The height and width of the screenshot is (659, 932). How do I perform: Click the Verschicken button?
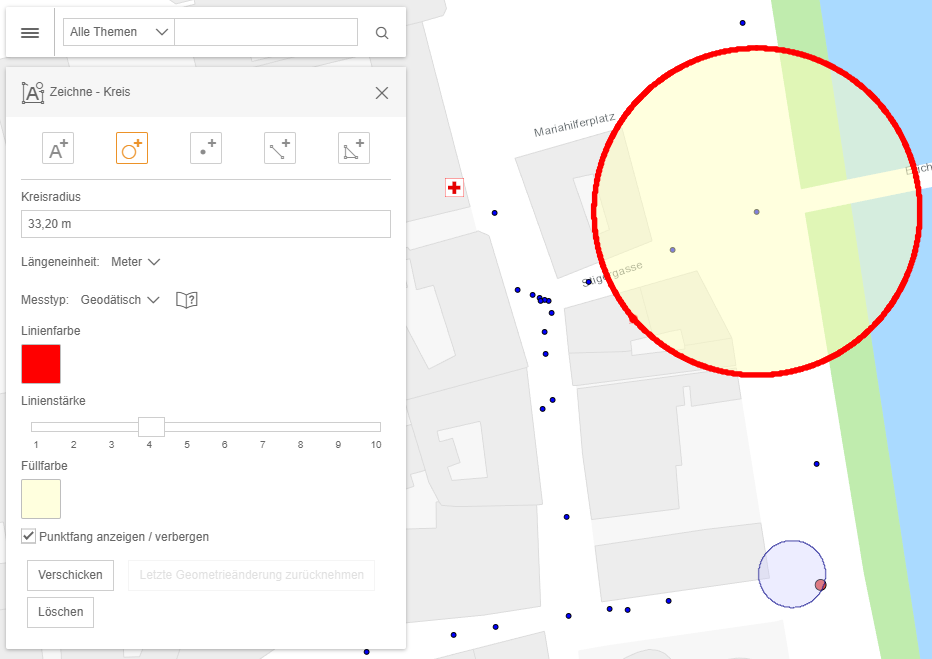click(x=70, y=575)
